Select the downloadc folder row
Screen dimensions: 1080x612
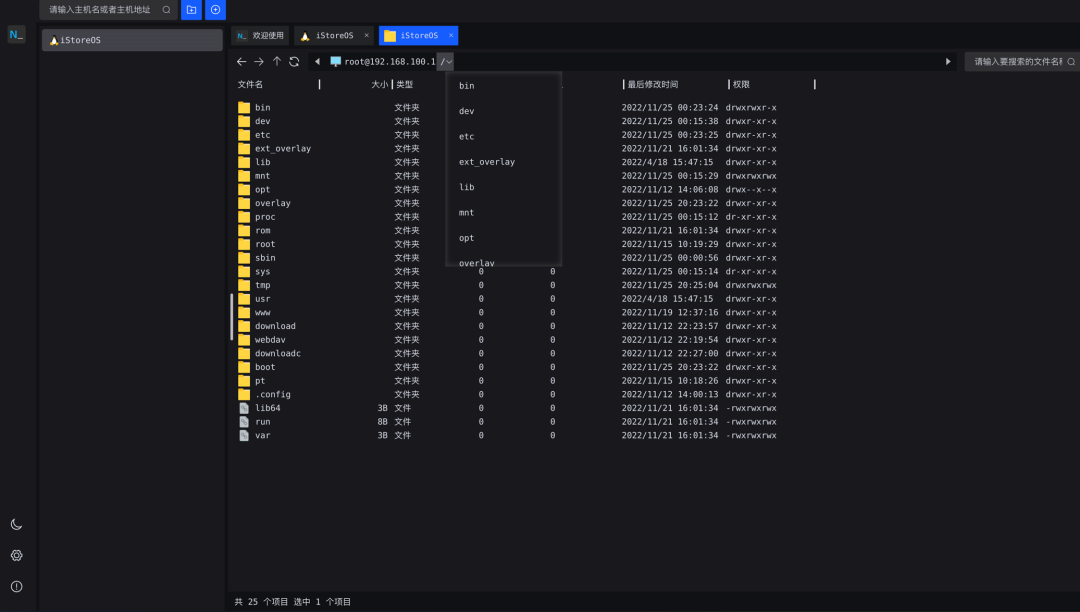pos(523,353)
